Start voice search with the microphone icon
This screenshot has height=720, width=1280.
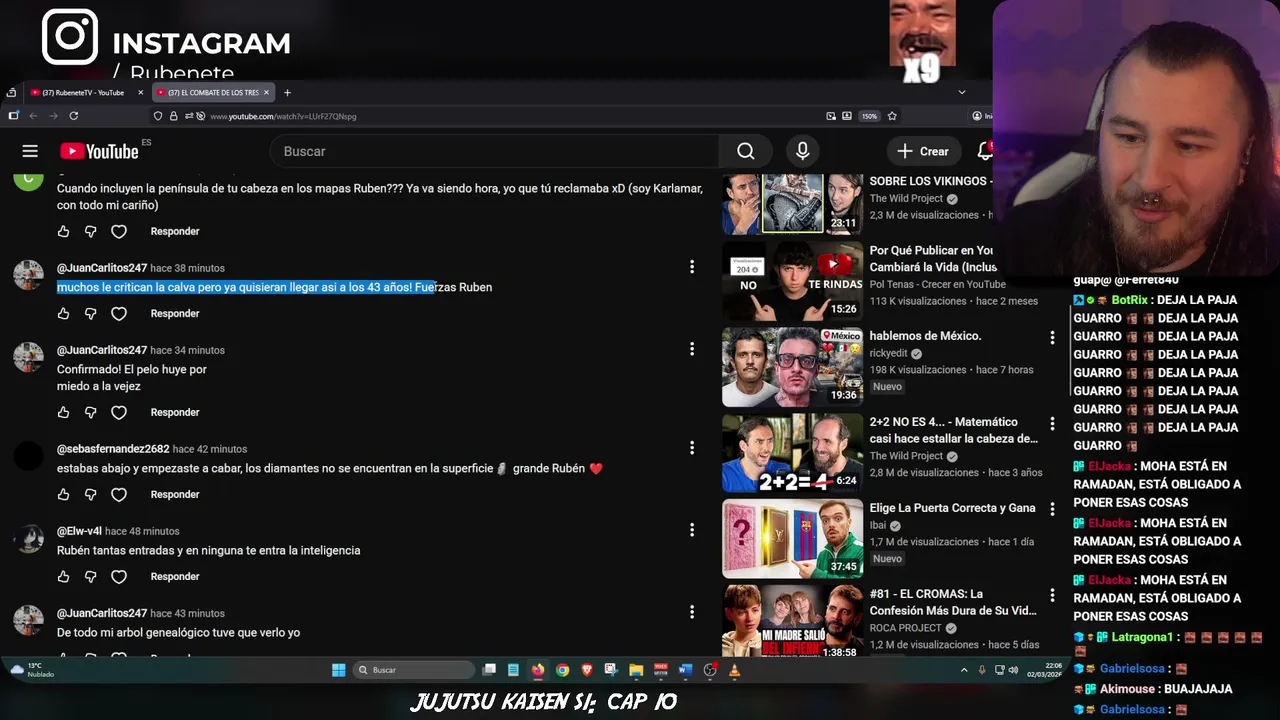(802, 151)
